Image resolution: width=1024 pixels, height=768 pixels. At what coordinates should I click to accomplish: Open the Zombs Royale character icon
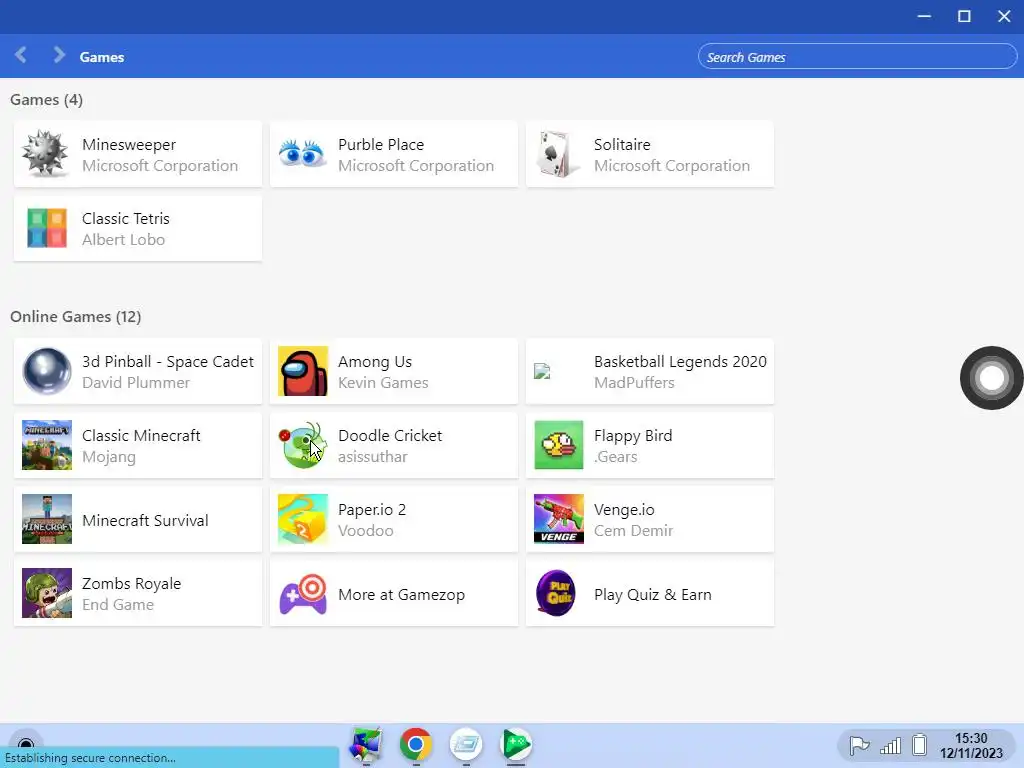(46, 593)
